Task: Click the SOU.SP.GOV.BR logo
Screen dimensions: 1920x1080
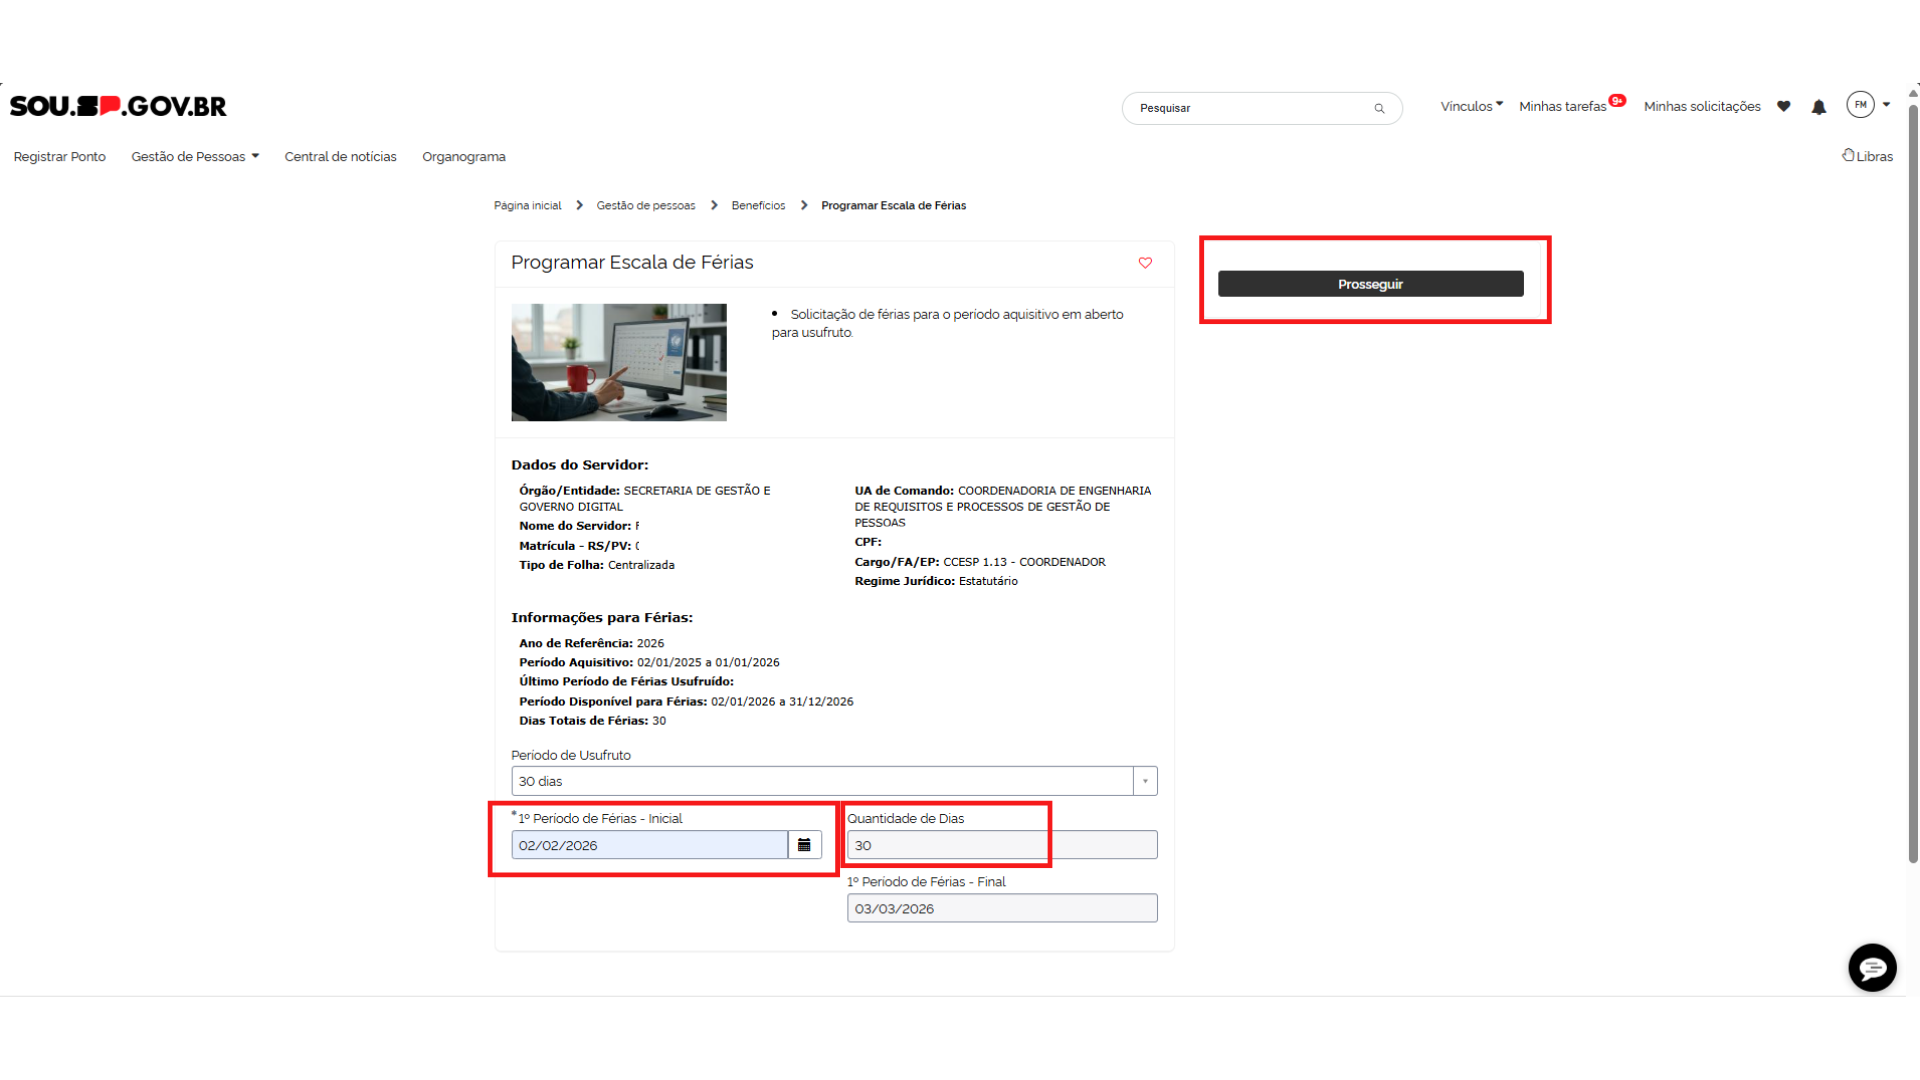Action: point(118,106)
